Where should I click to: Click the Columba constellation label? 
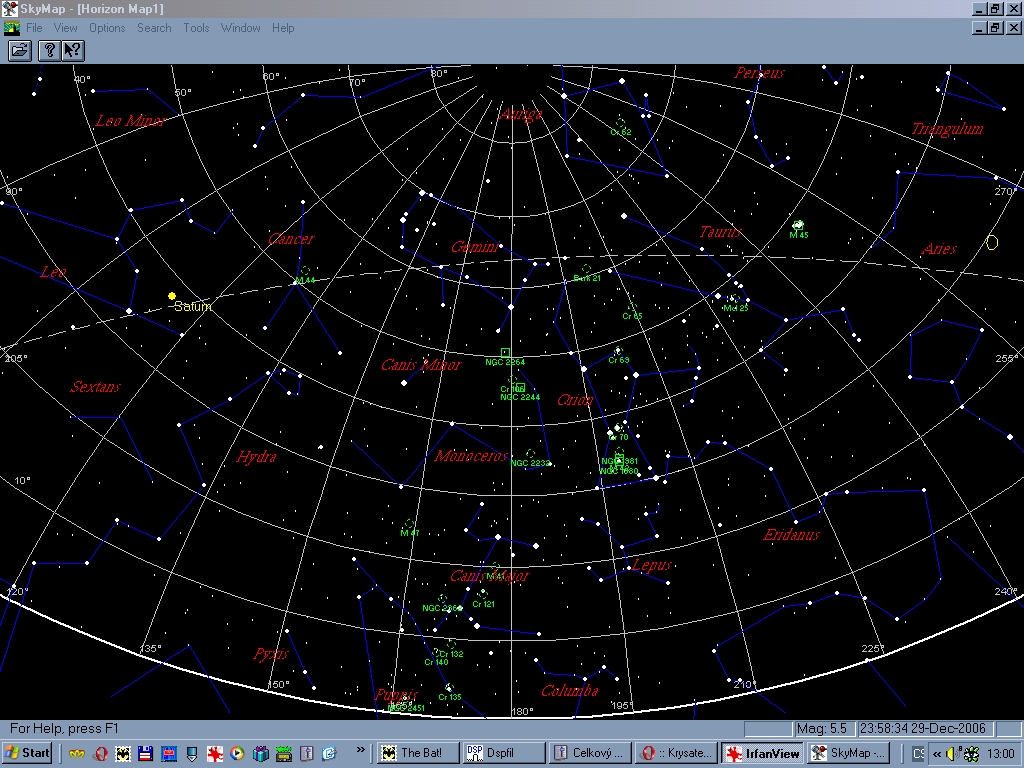(569, 691)
